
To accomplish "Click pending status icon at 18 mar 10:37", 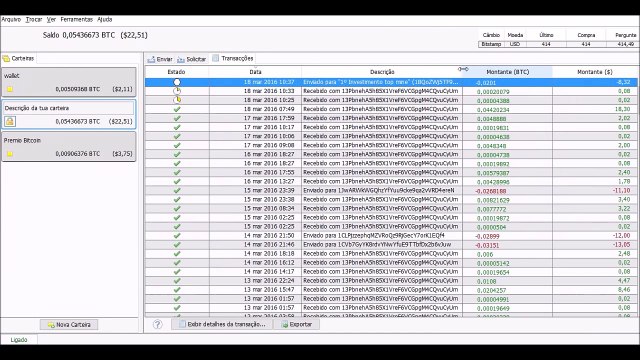I will tap(177, 82).
